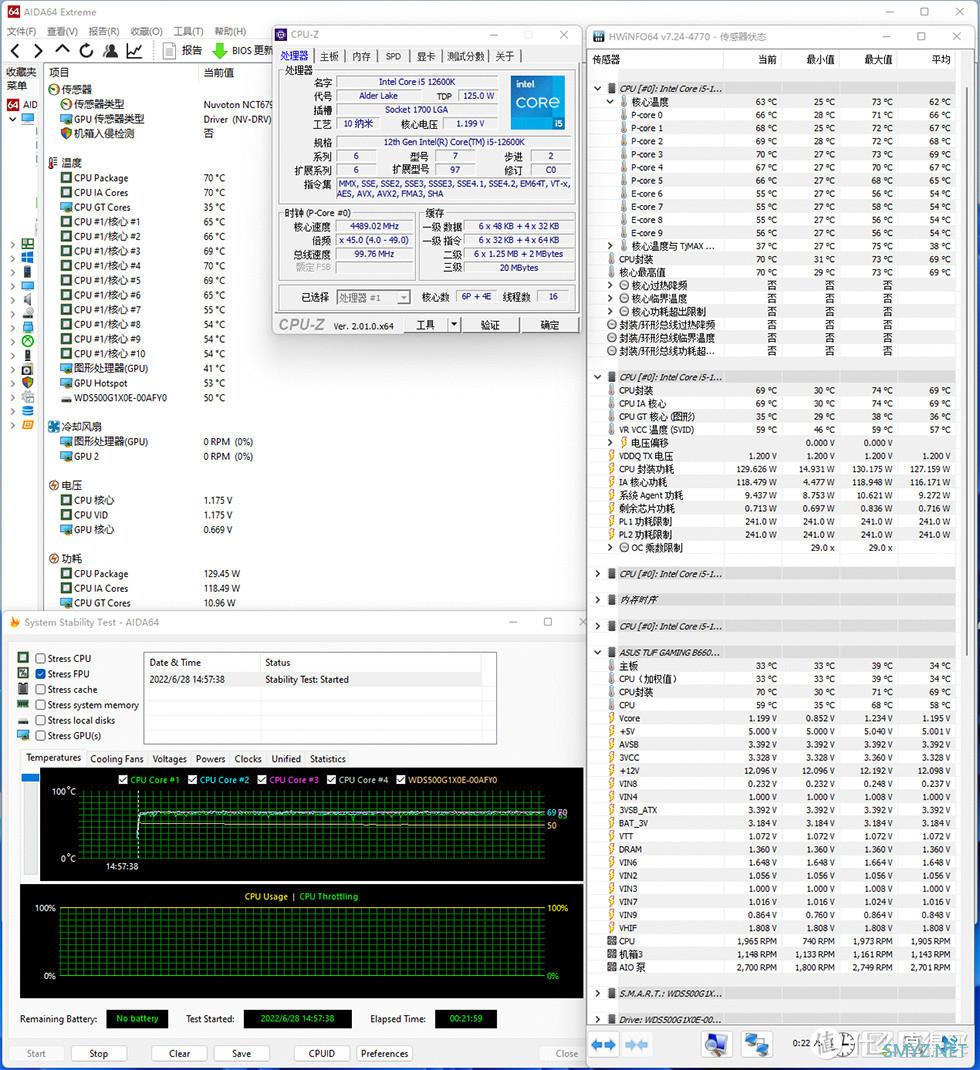Select AIDA64 sidebar Xbox DirectX icon
The image size is (980, 1070).
(27, 341)
